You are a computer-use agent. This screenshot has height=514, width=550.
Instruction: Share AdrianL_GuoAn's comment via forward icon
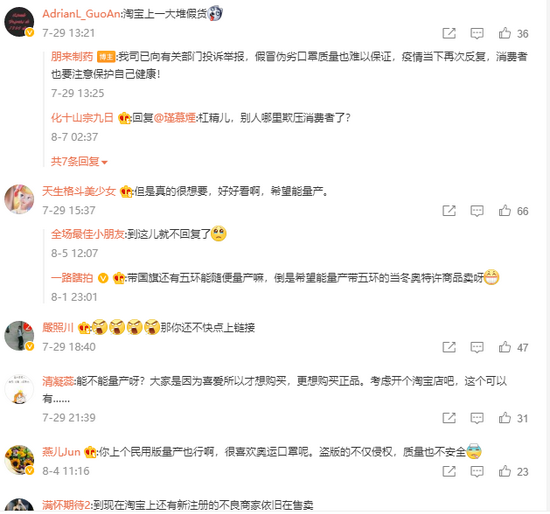coord(449,33)
